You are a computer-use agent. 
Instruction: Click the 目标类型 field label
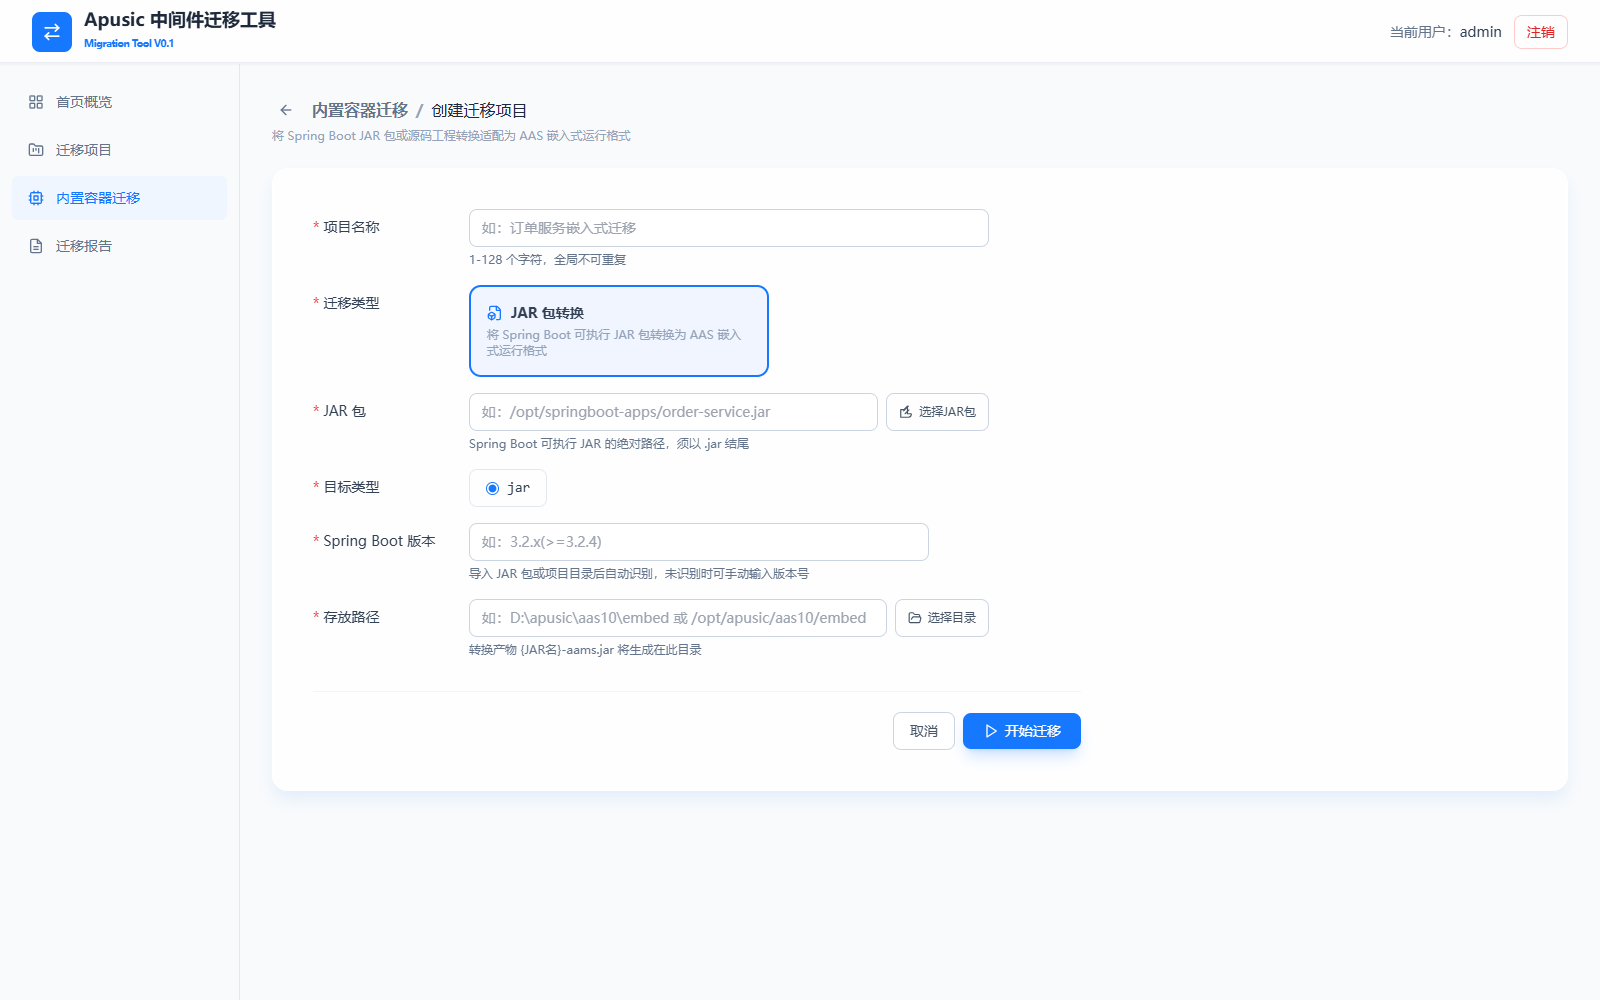[x=351, y=487]
